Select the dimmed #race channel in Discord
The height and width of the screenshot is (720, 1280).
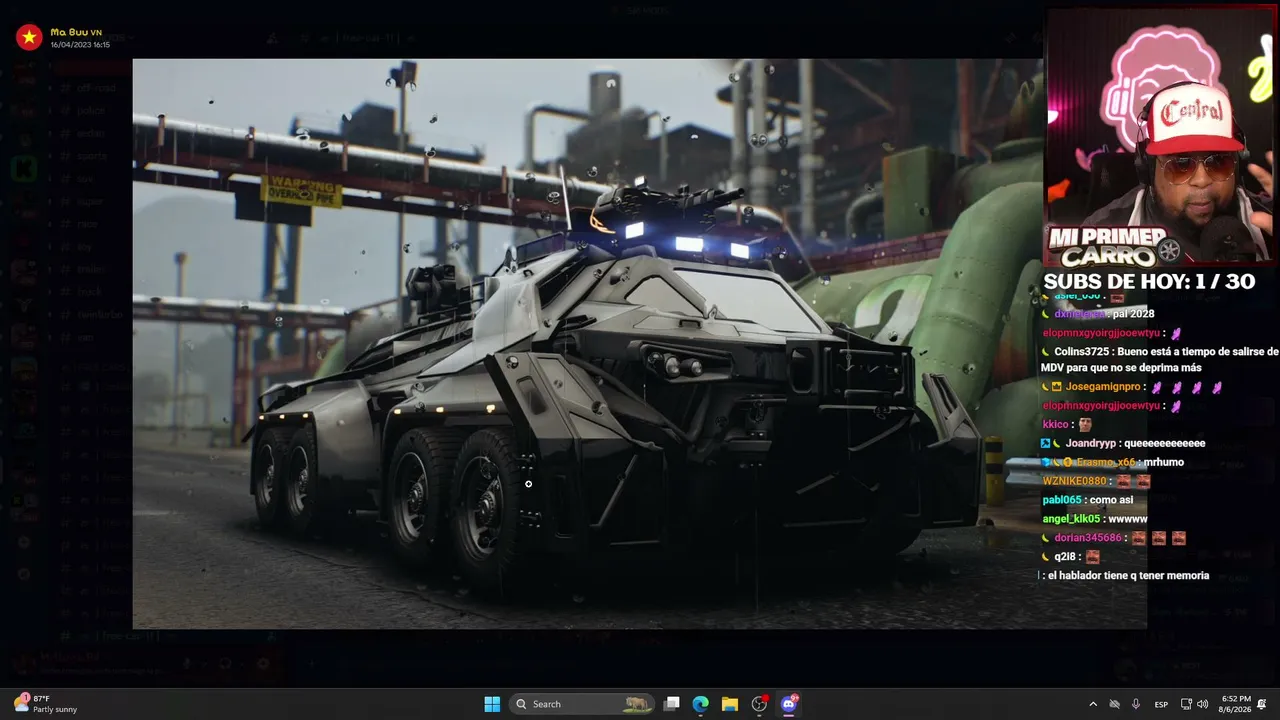(88, 224)
